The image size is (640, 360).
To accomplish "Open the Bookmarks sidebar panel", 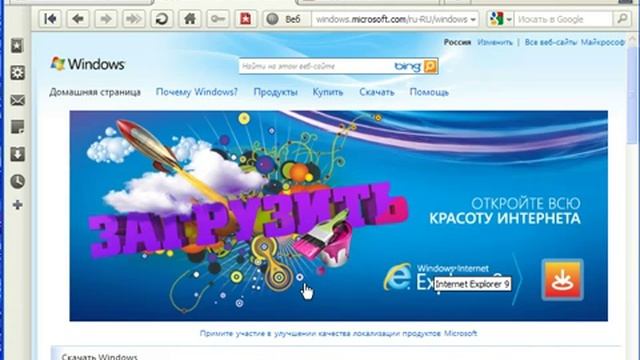I will tap(17, 46).
